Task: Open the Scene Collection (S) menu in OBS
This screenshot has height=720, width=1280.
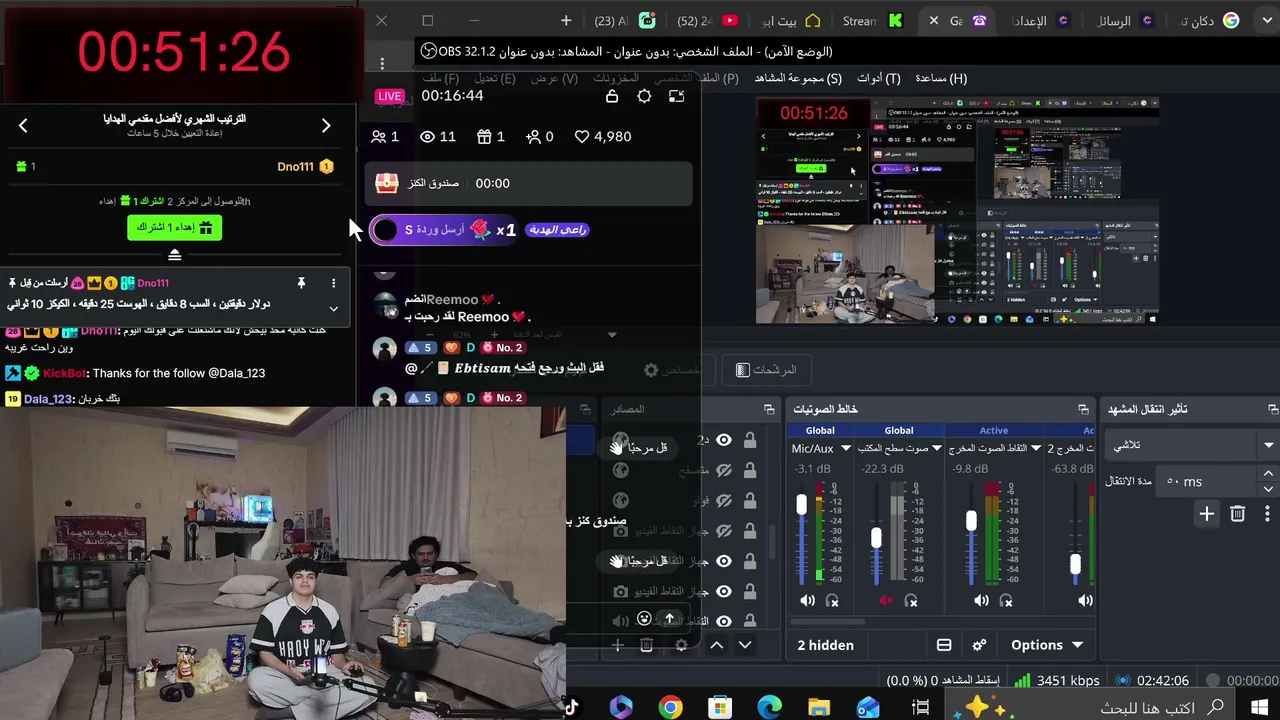Action: pyautogui.click(x=798, y=78)
